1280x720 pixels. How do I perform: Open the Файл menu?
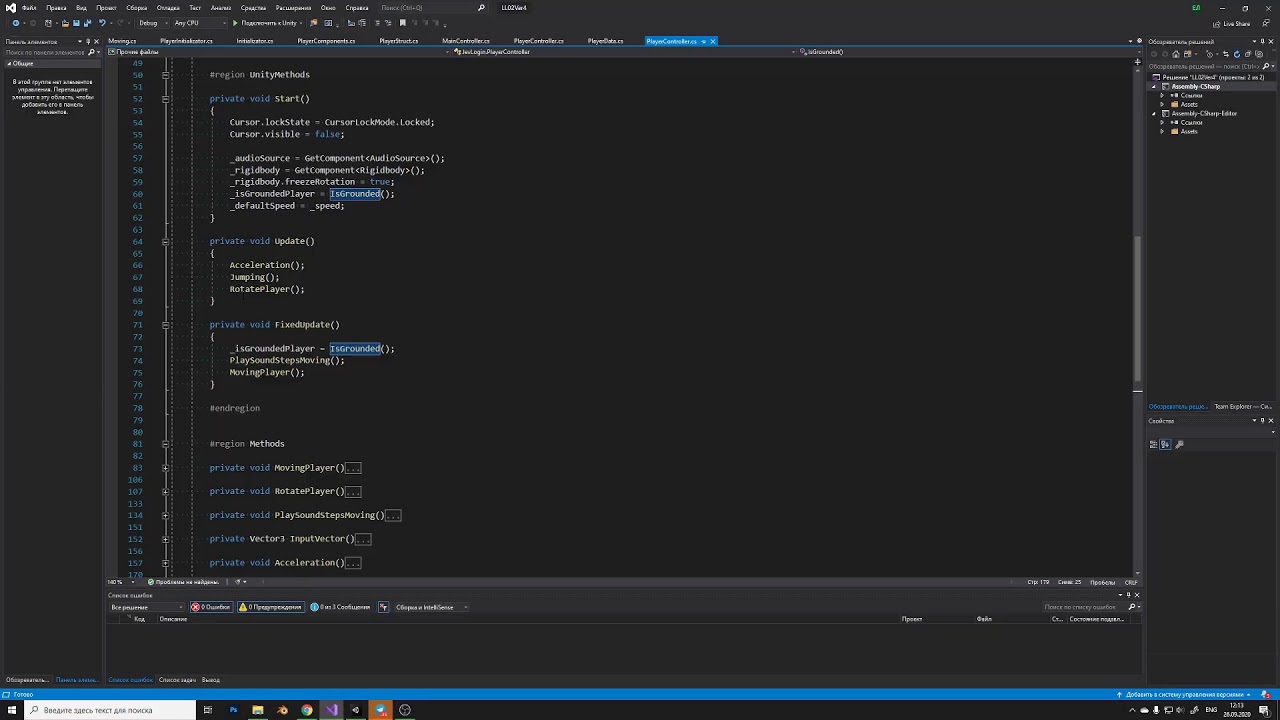point(29,7)
